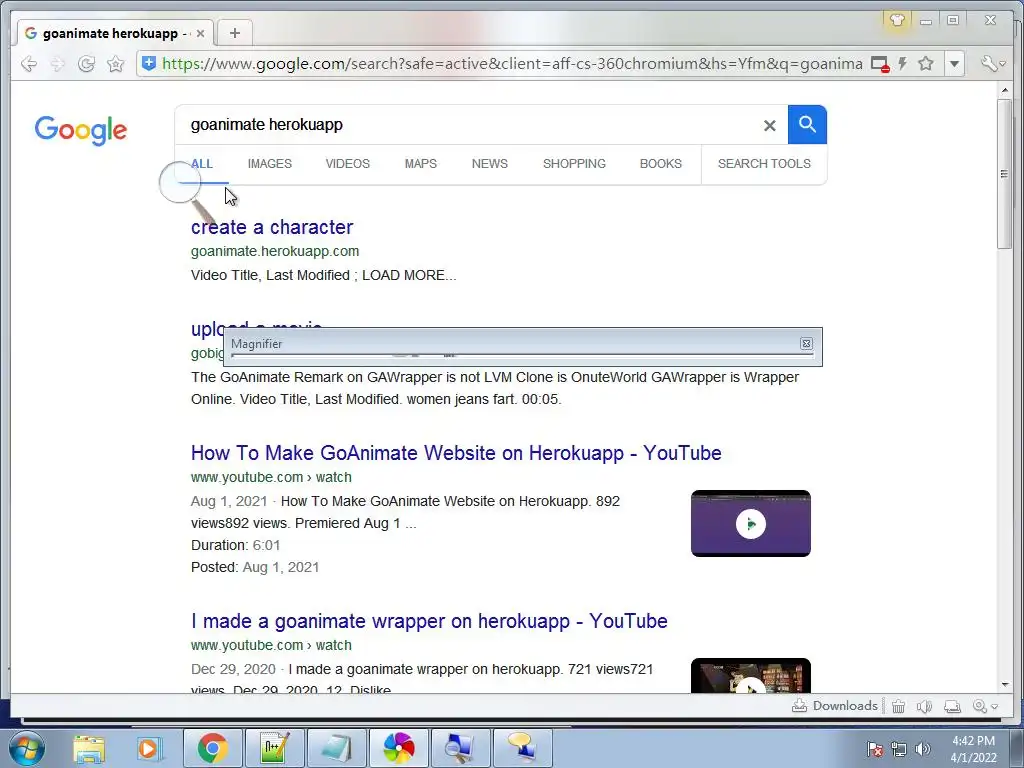Click the blocked pop-up icon in address bar
Image resolution: width=1024 pixels, height=768 pixels.
coord(880,64)
